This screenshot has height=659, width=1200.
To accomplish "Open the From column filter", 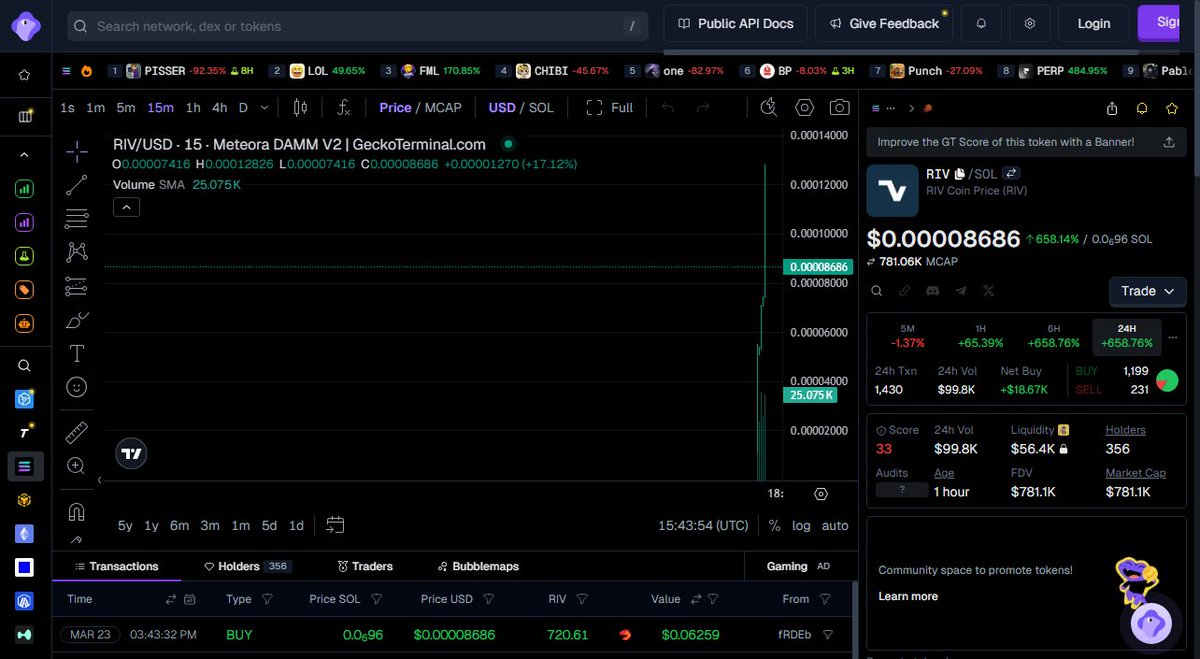I will (x=825, y=599).
